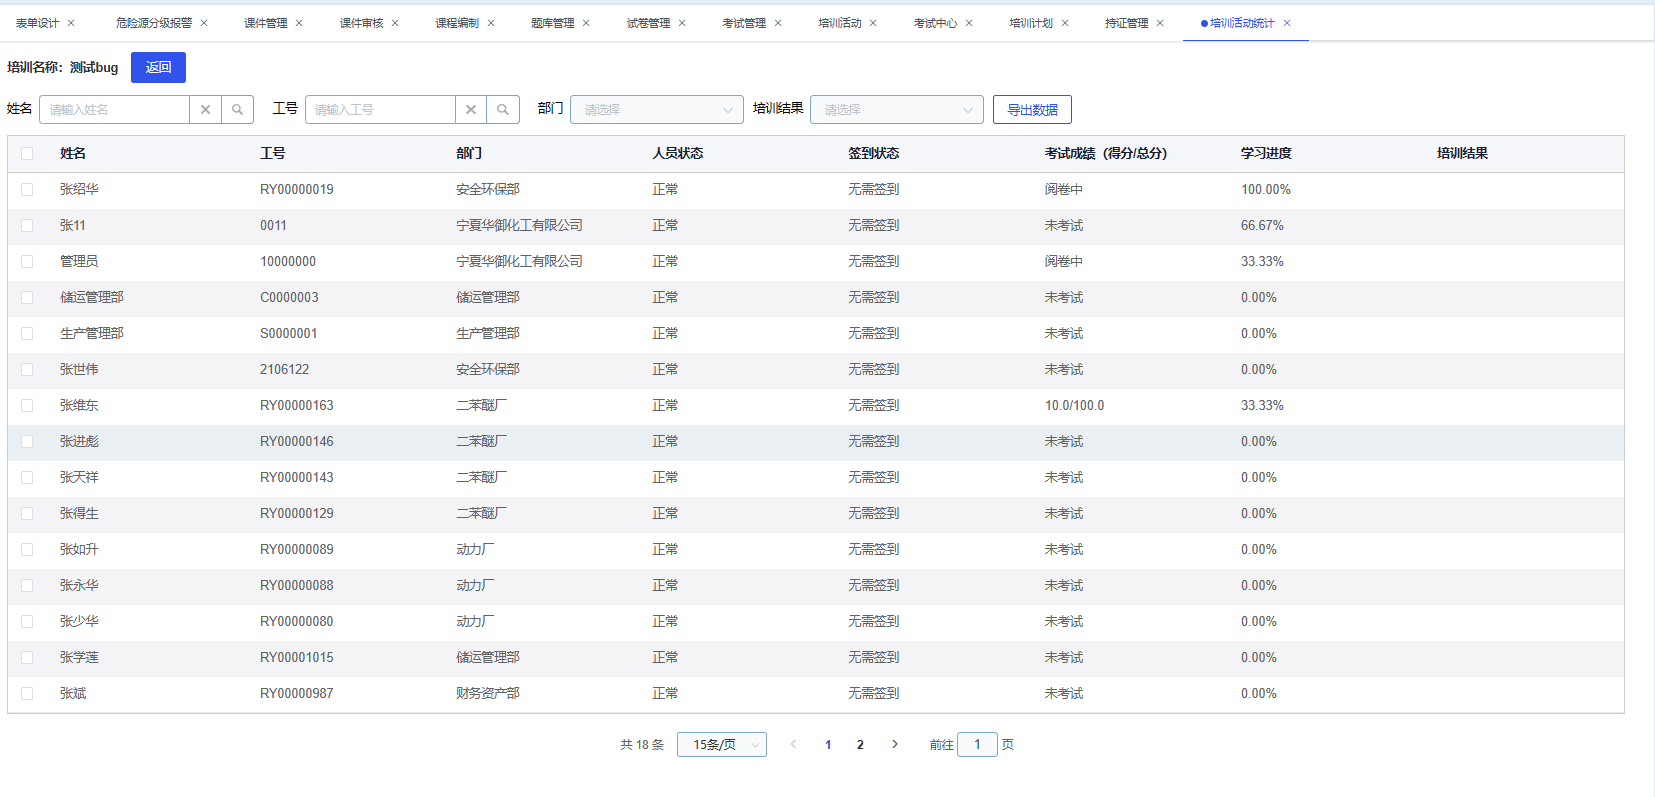Close the 培训计划 tab
This screenshot has width=1655, height=797.
pos(1065,23)
